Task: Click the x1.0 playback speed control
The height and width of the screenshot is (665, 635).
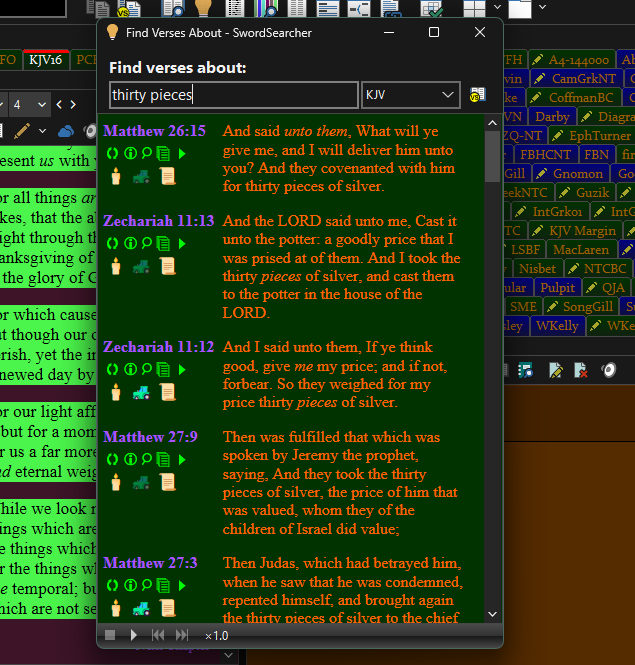Action: coord(216,636)
